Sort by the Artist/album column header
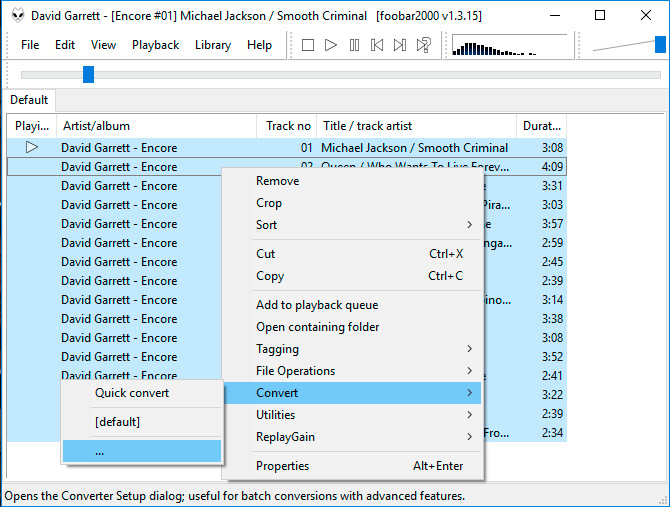Viewport: 670px width, 507px height. point(156,126)
